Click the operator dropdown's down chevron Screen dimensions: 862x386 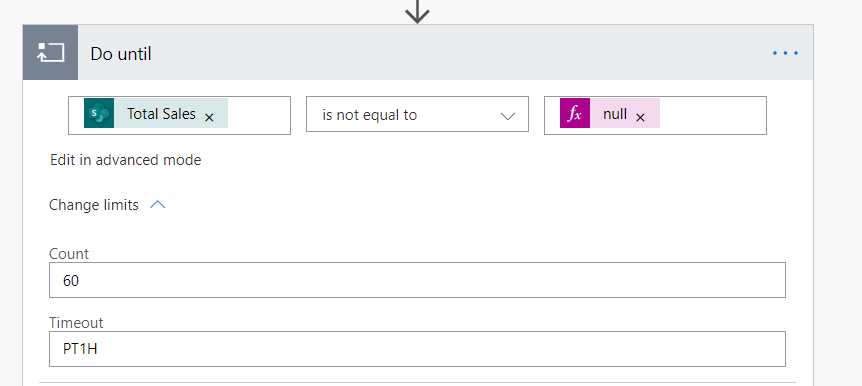point(507,116)
